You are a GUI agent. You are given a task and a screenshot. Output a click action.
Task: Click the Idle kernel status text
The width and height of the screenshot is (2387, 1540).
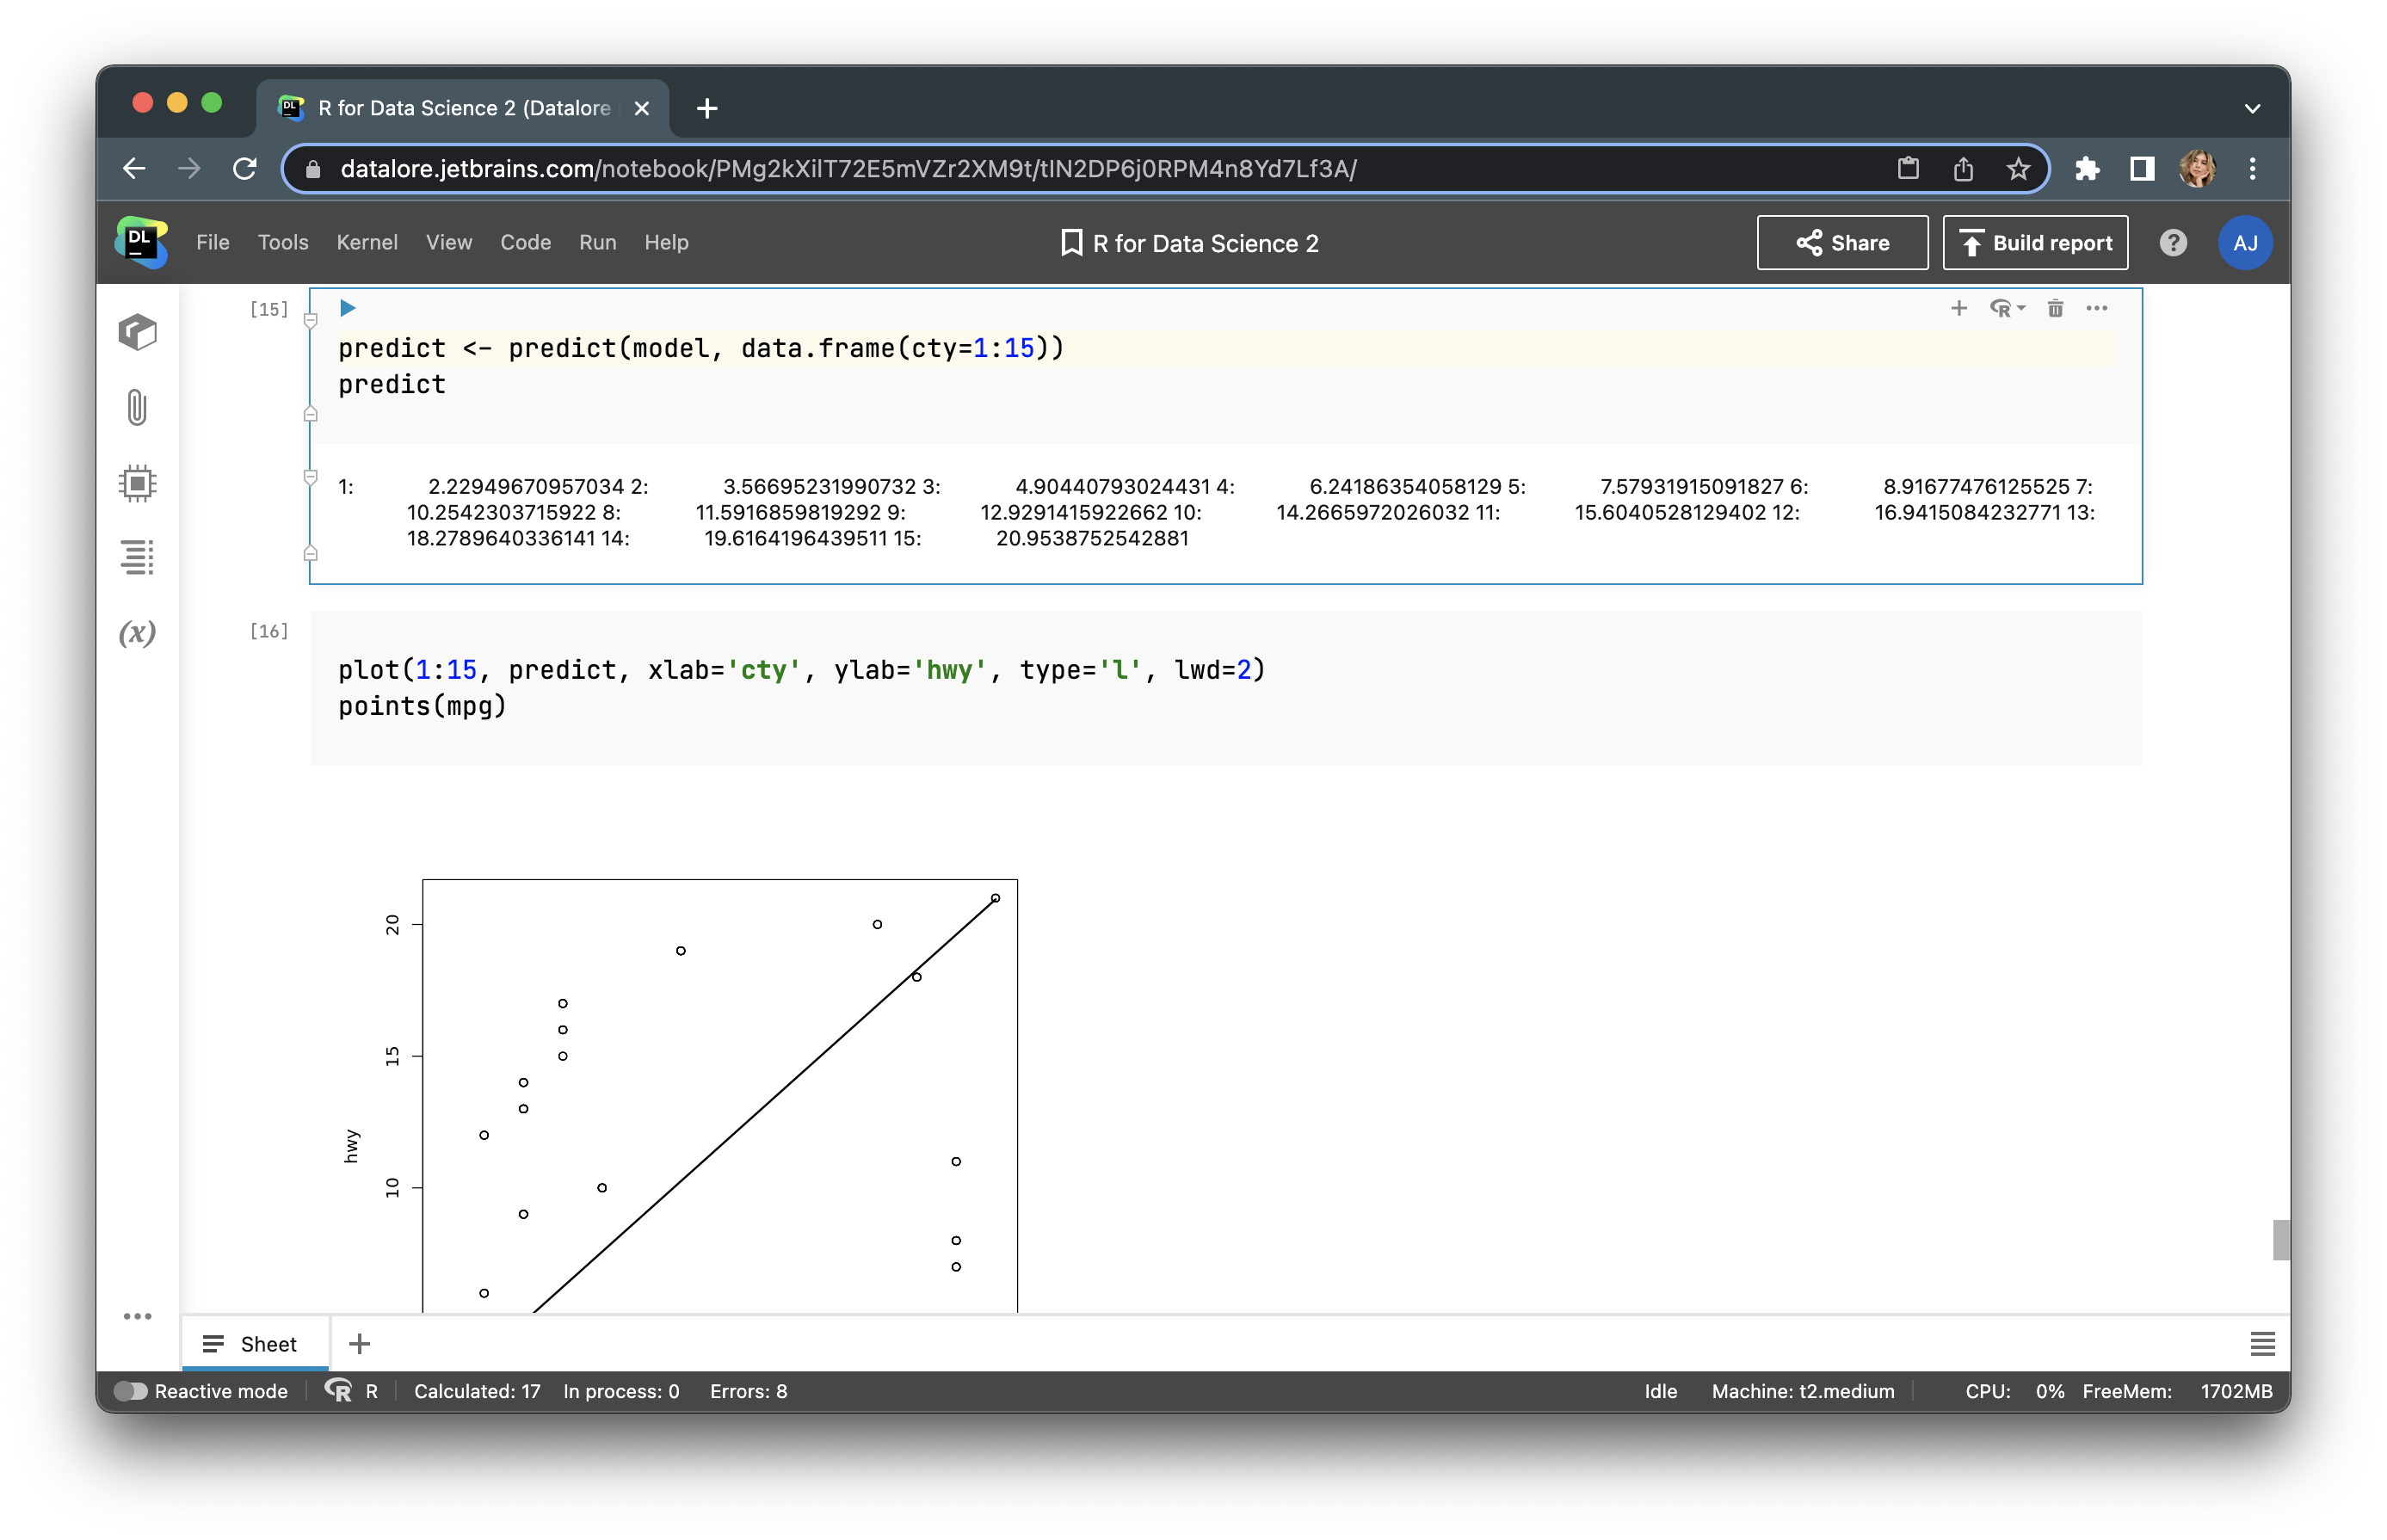(x=1660, y=1391)
